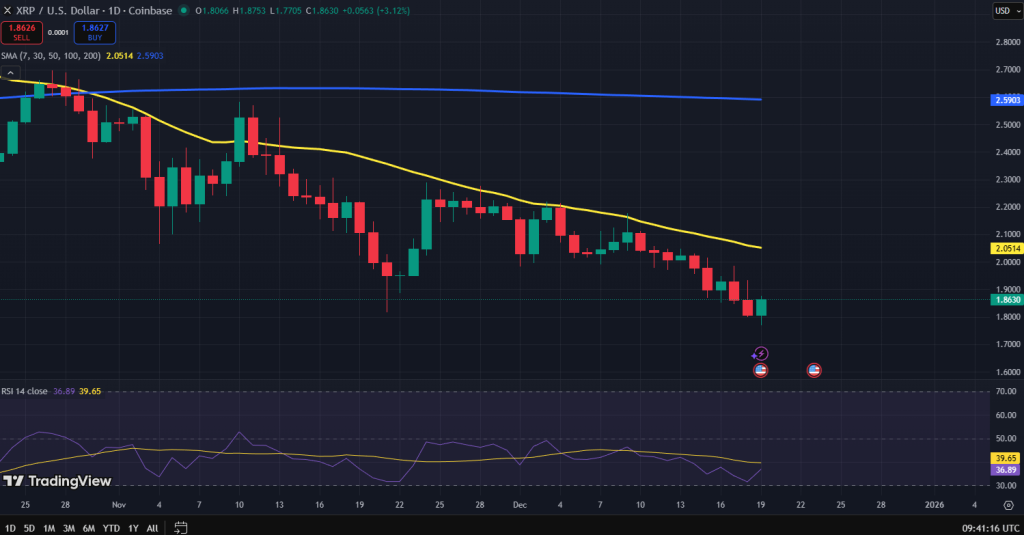Select the YTD time range
This screenshot has width=1024, height=535.
pyautogui.click(x=111, y=527)
